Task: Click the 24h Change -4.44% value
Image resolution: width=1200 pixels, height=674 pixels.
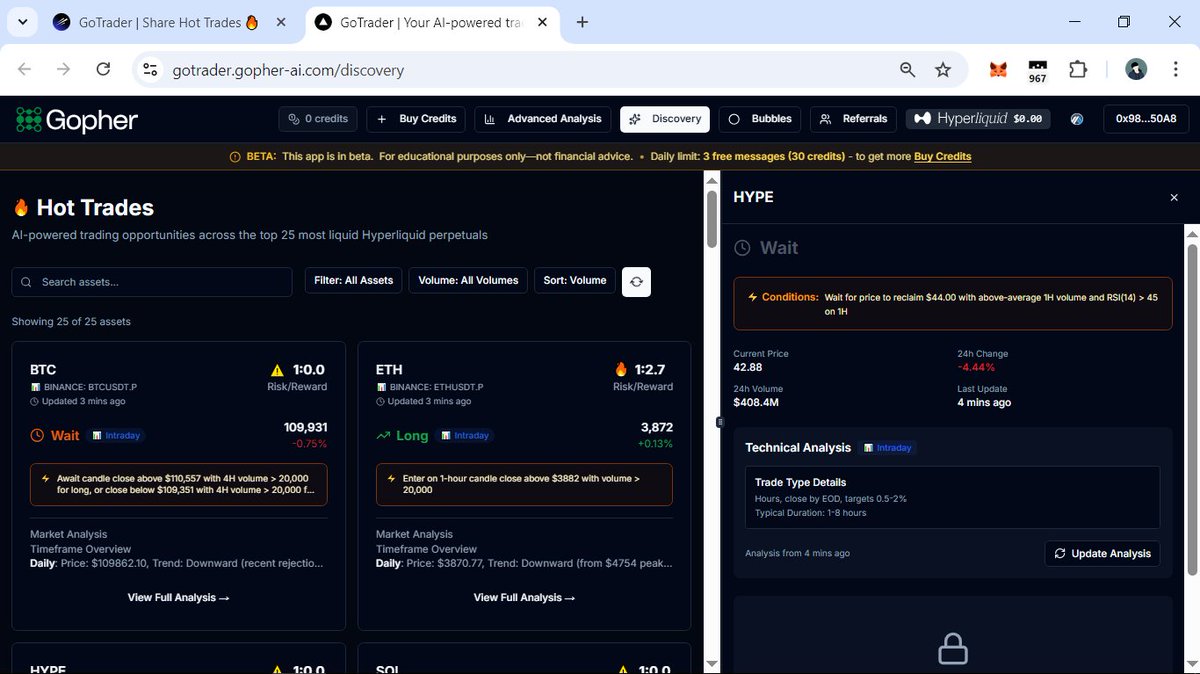Action: (977, 367)
